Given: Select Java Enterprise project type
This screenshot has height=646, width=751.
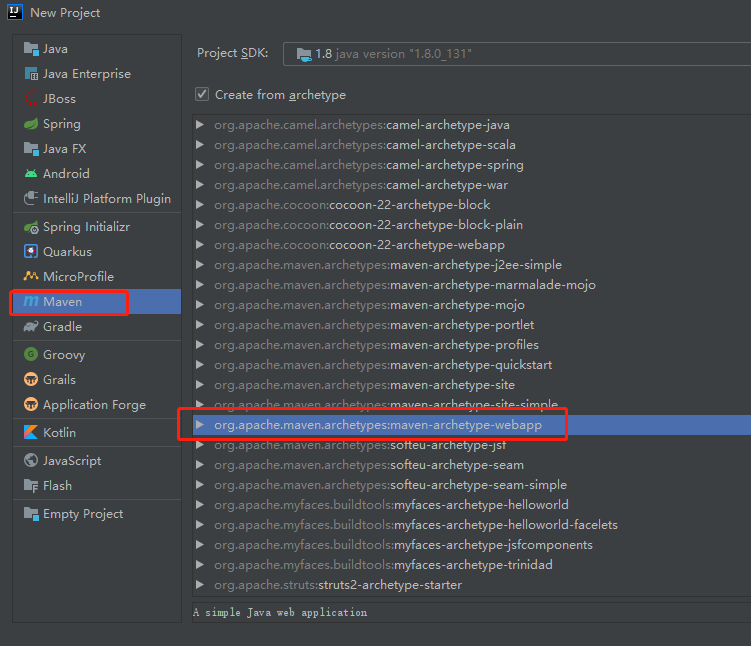Looking at the screenshot, I should click(x=97, y=74).
